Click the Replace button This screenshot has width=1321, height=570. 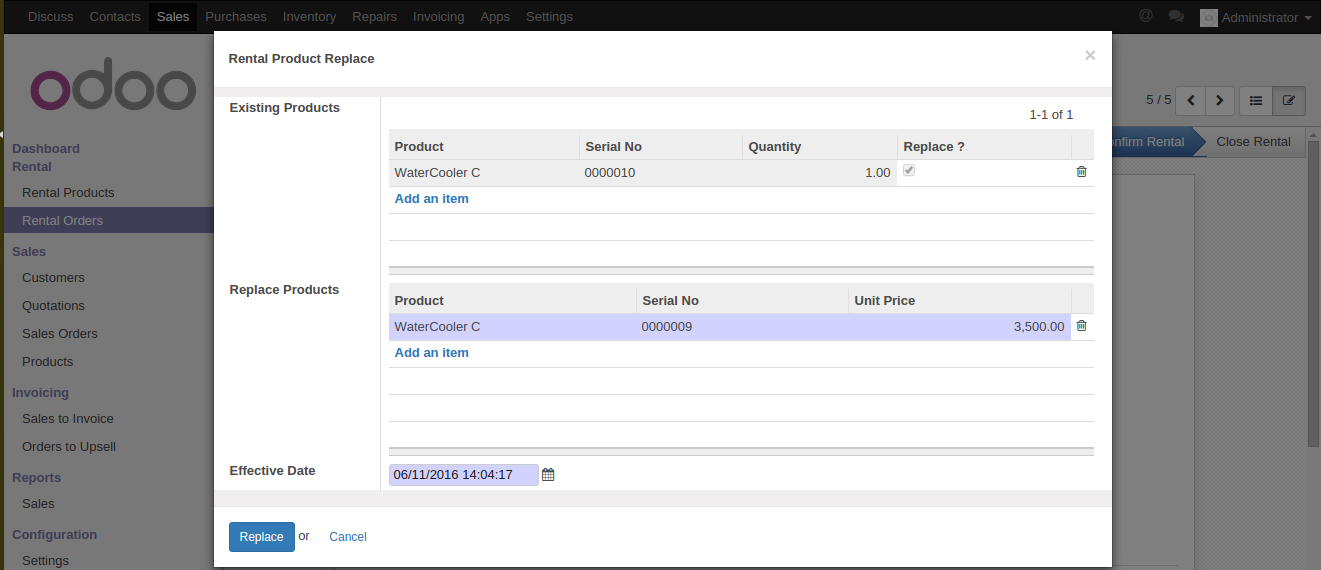(262, 537)
